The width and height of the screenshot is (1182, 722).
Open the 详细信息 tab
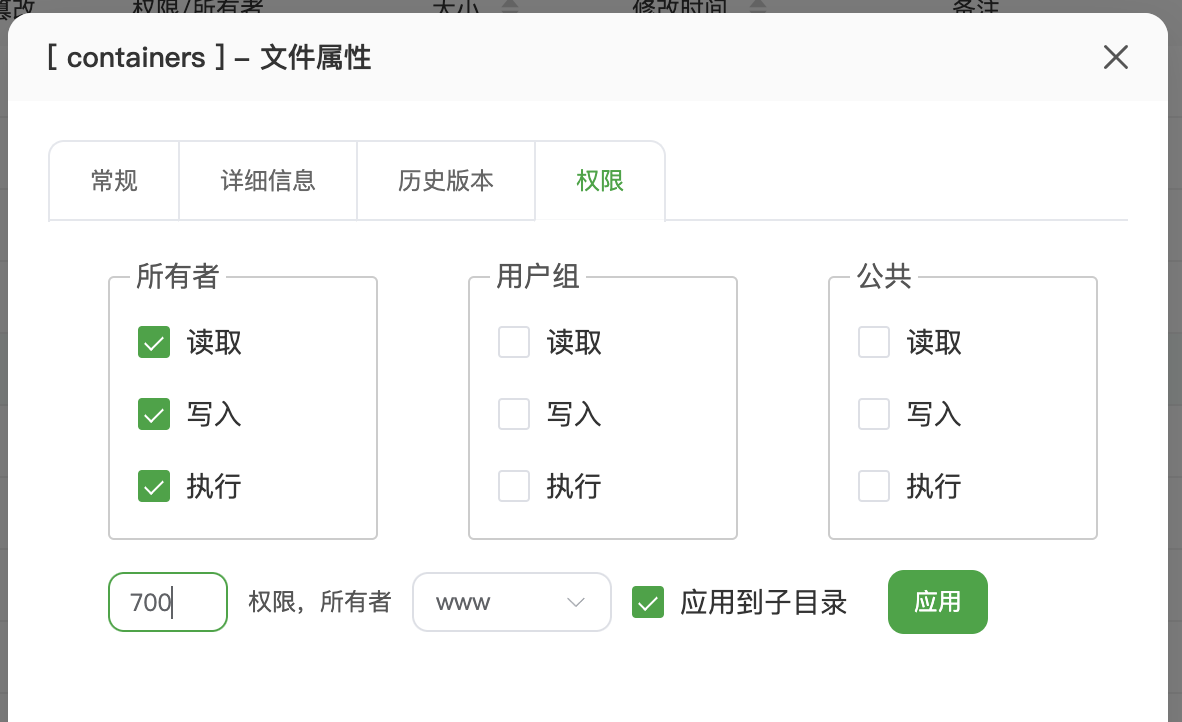click(268, 181)
